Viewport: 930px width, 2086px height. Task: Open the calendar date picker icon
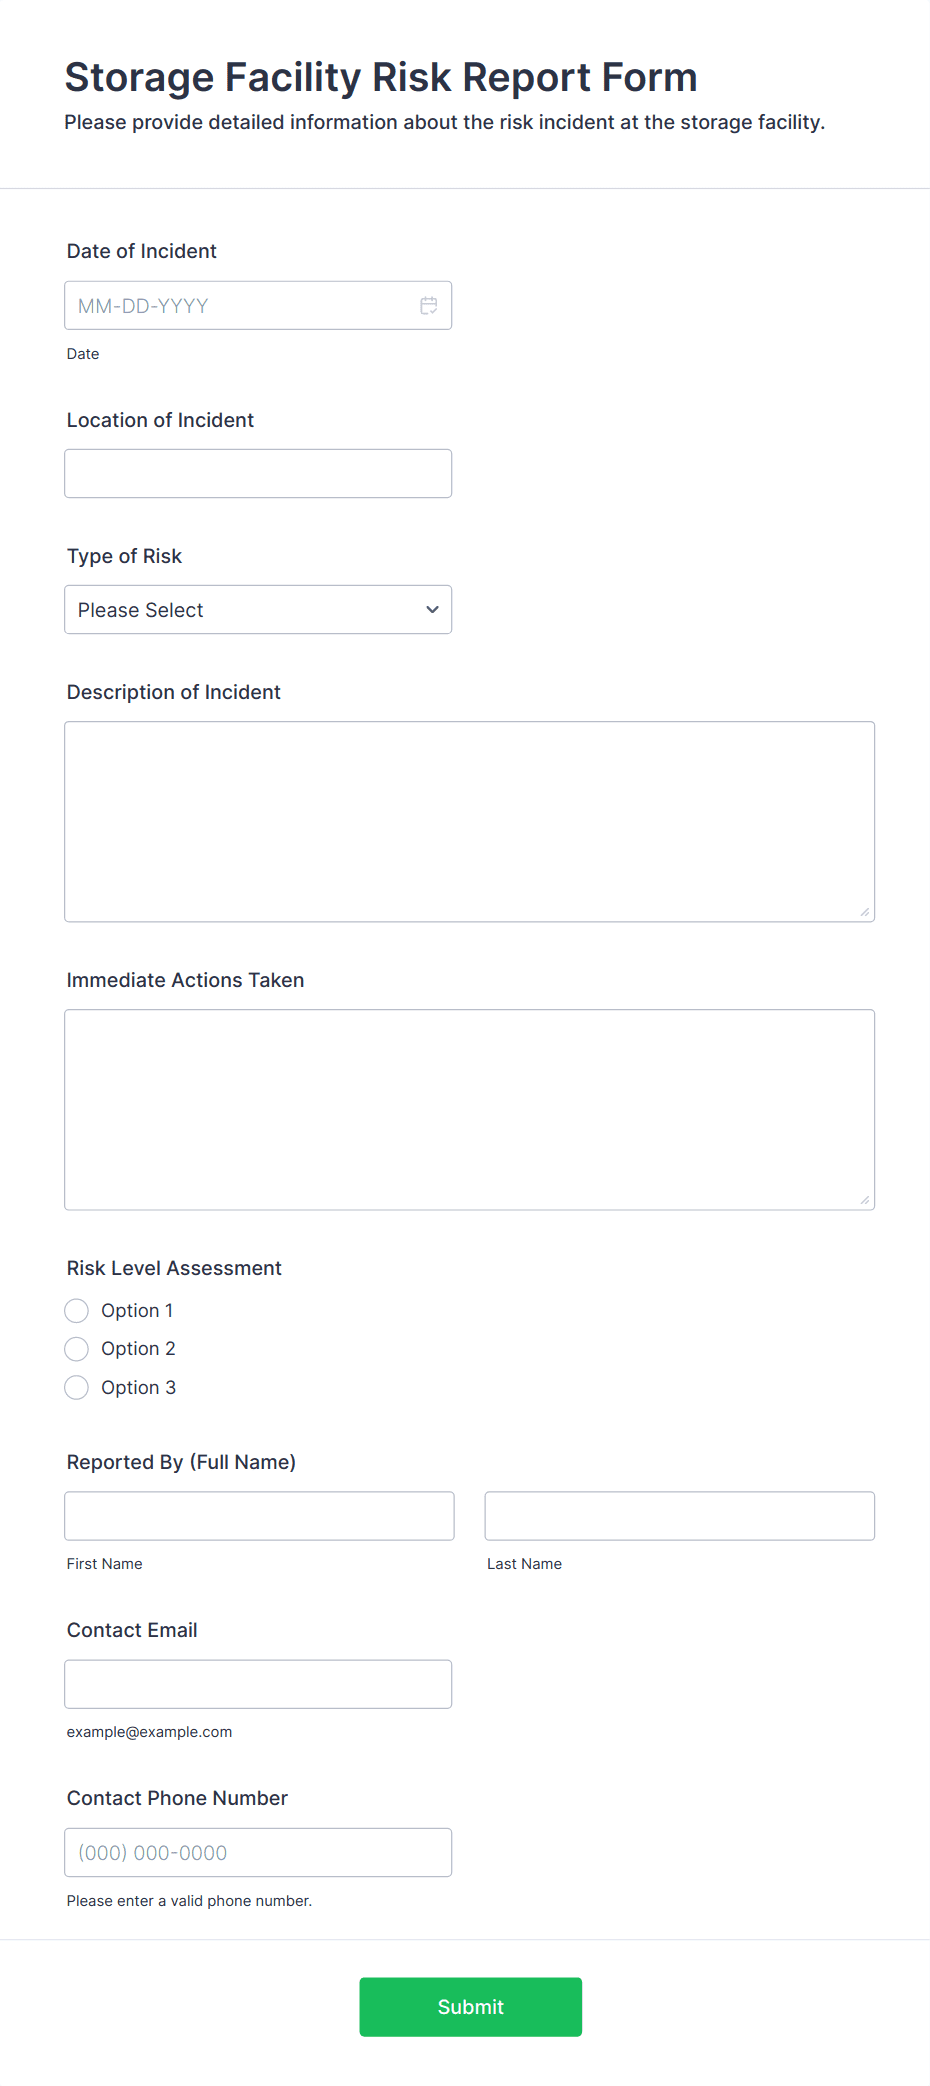pos(429,306)
